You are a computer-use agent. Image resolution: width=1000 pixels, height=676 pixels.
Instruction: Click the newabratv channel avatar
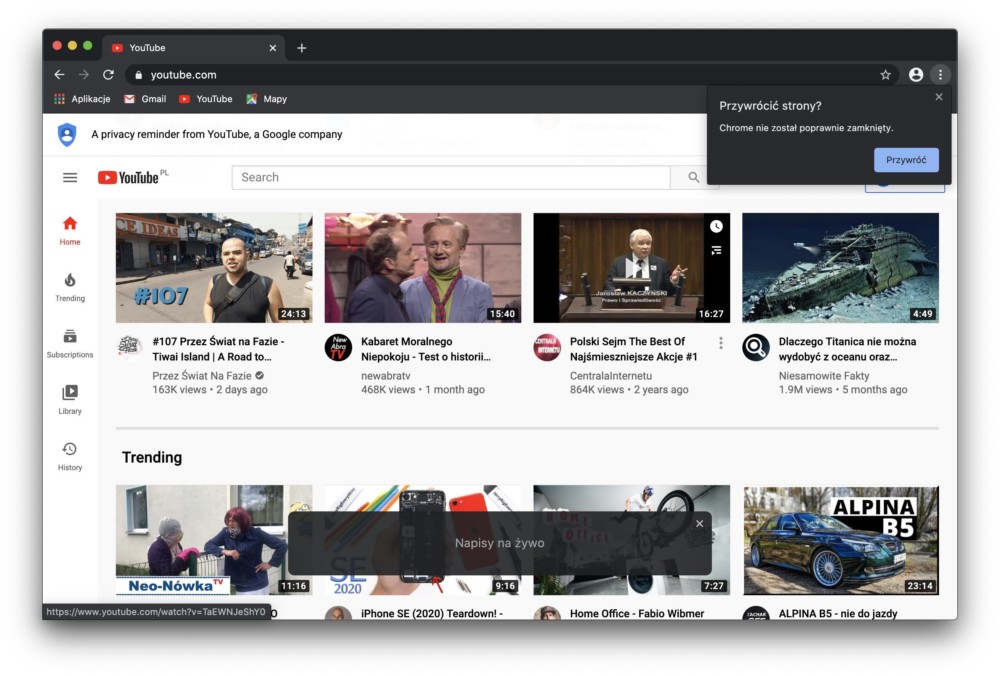tap(338, 348)
